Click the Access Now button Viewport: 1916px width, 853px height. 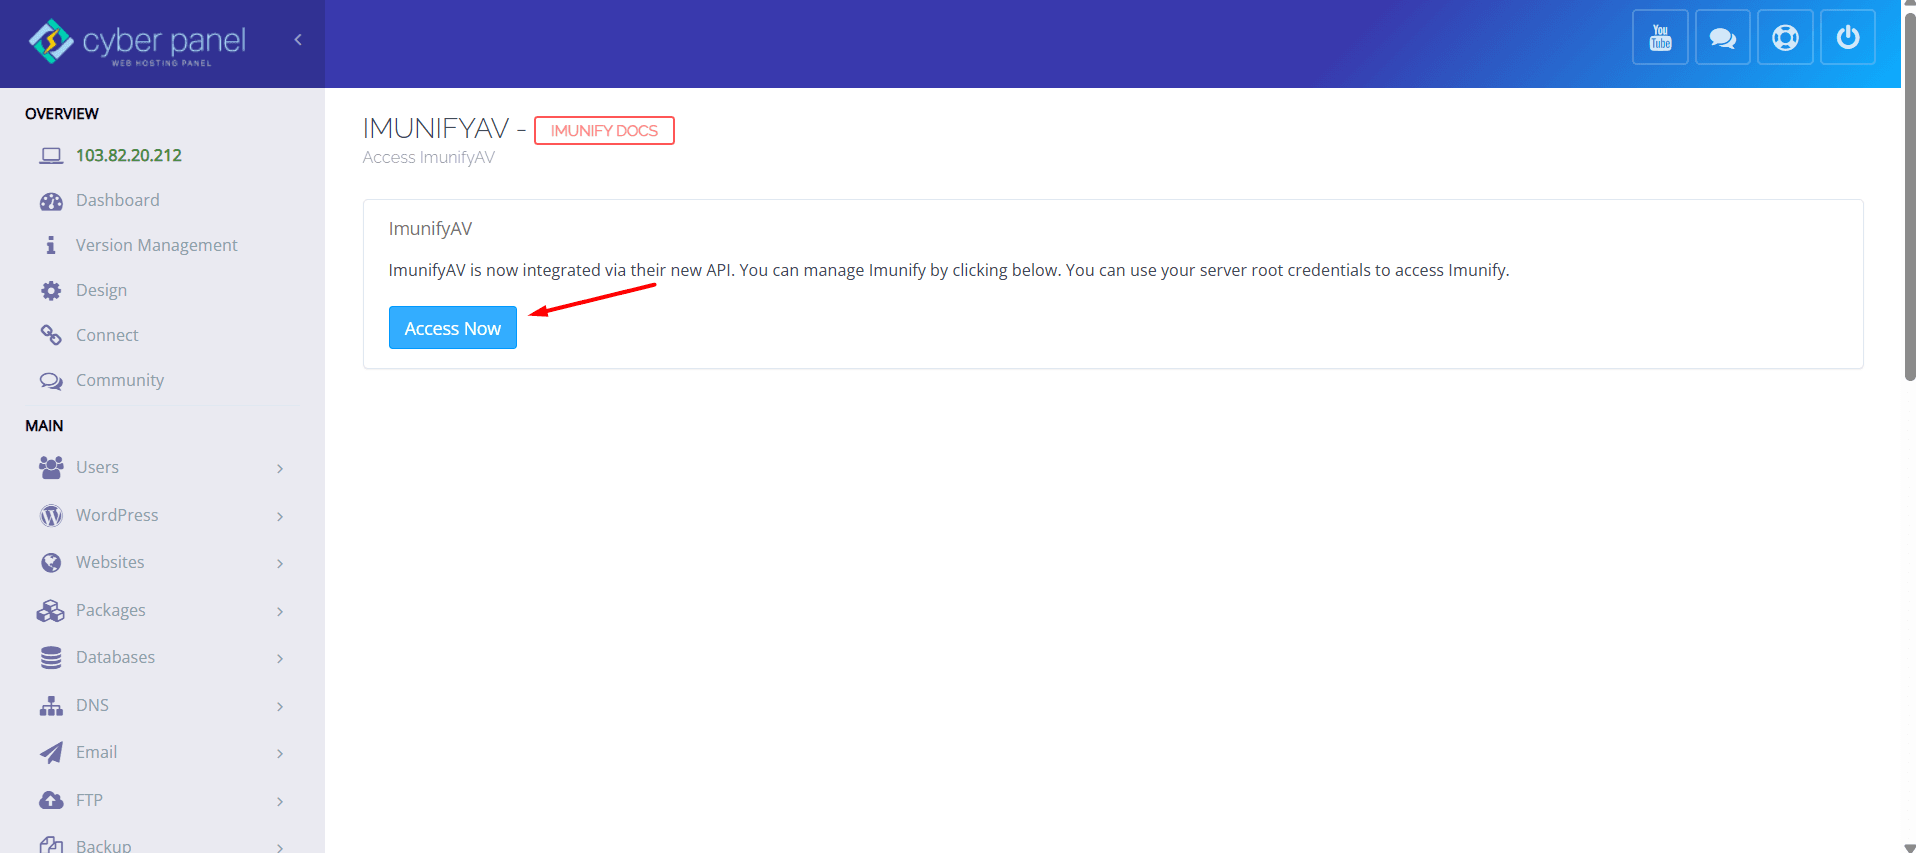pos(452,328)
